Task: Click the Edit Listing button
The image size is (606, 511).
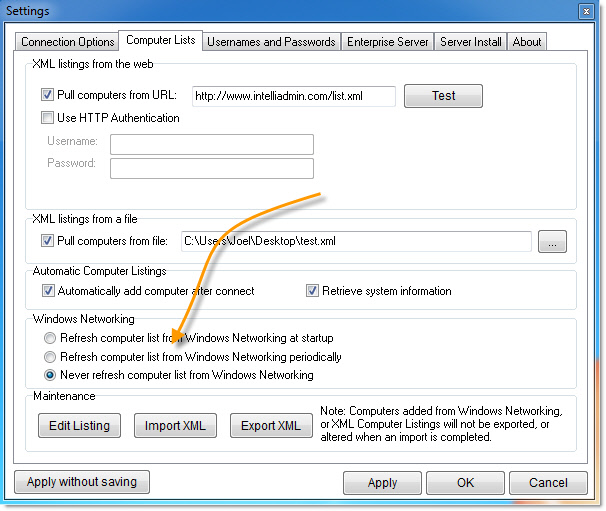Action: (x=80, y=426)
